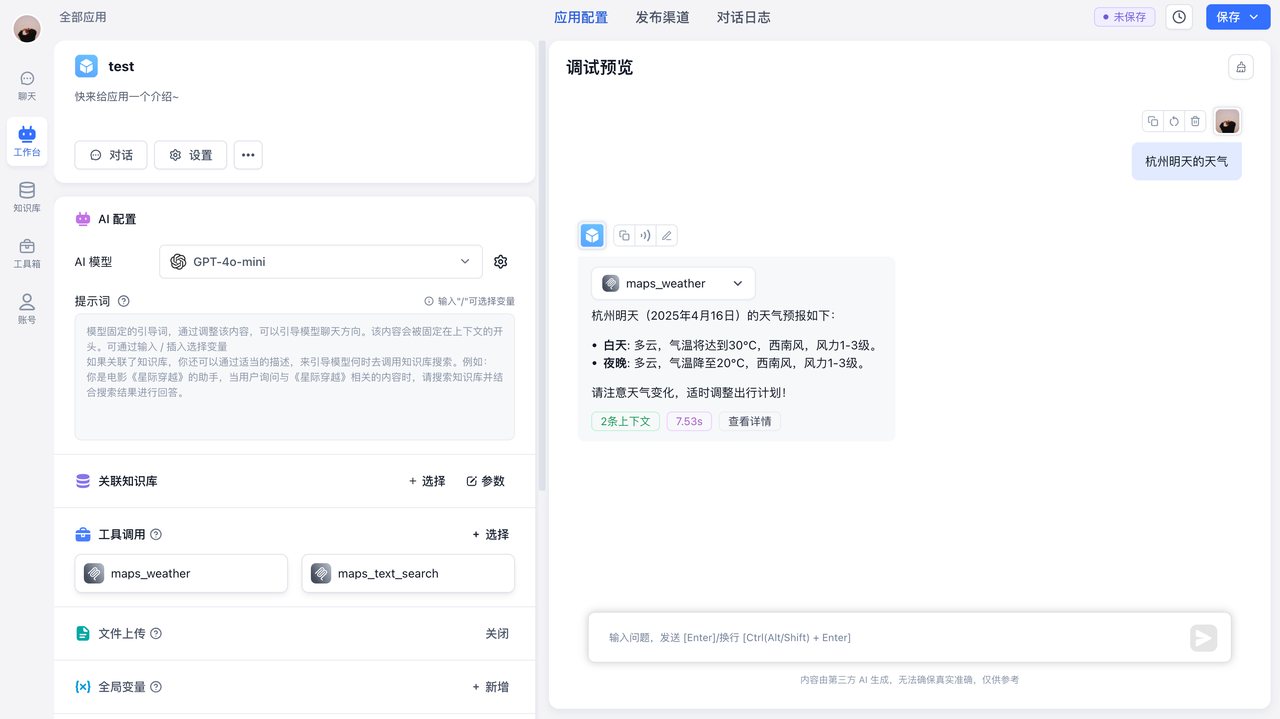Copy the AI response message
This screenshot has width=1280, height=719.
click(x=624, y=236)
